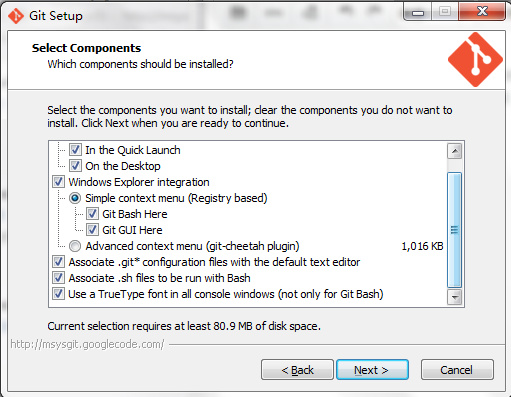Screen dimensions: 511x397
Task: Go to the Next setup page
Action: coord(372,370)
